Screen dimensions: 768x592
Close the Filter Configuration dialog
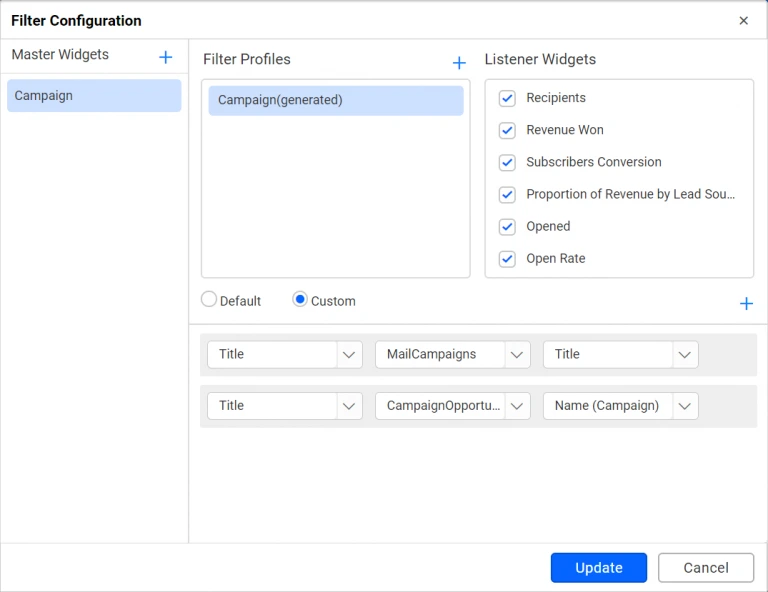(743, 21)
